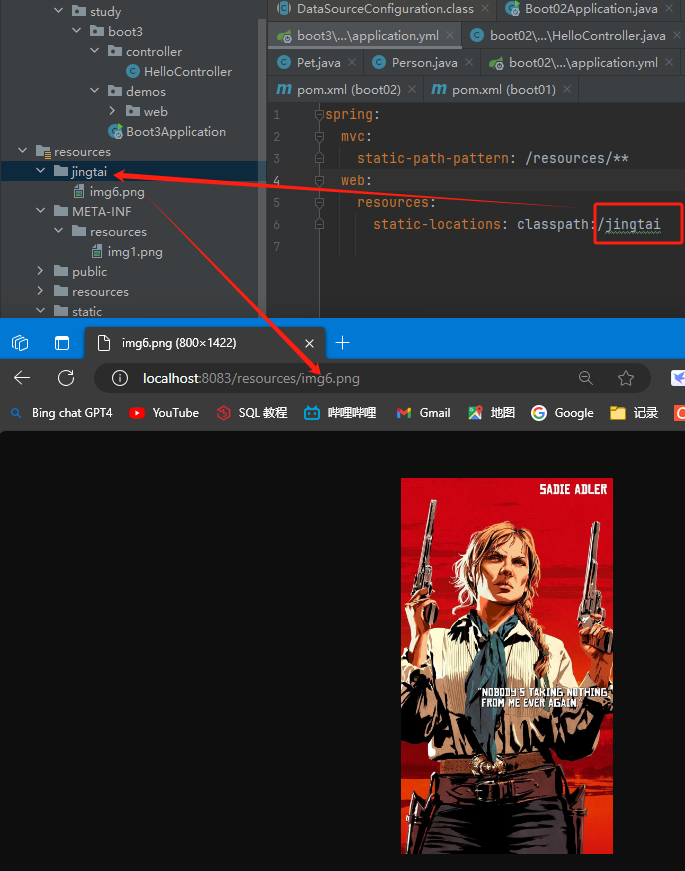685x871 pixels.
Task: Open a new browser tab
Action: point(343,343)
